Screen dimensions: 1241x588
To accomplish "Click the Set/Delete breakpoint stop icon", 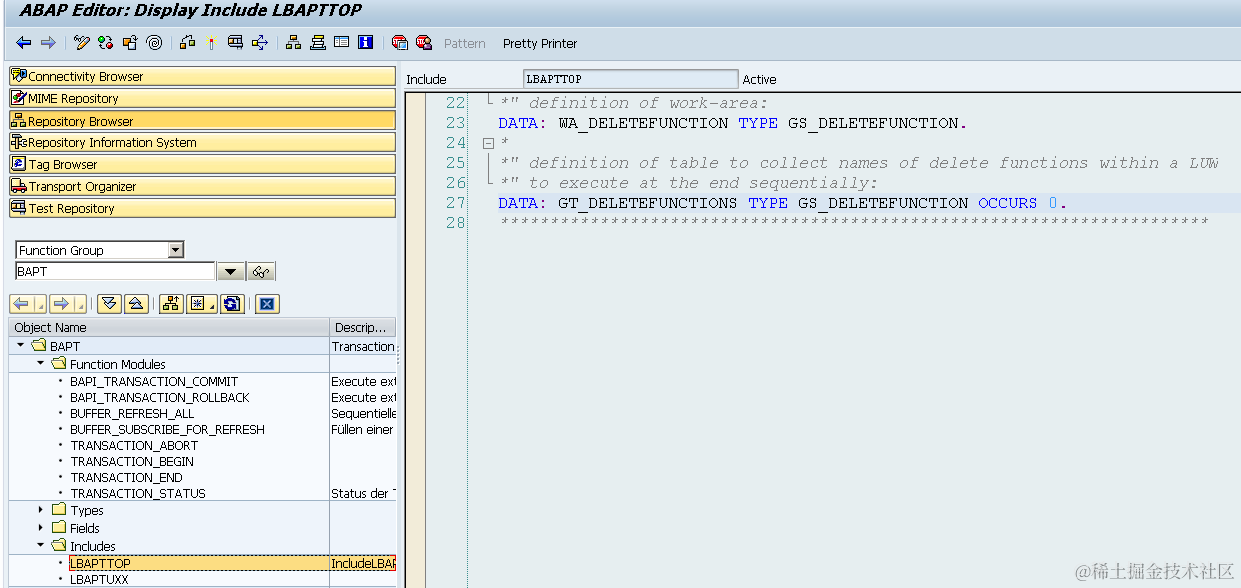I will coord(400,43).
